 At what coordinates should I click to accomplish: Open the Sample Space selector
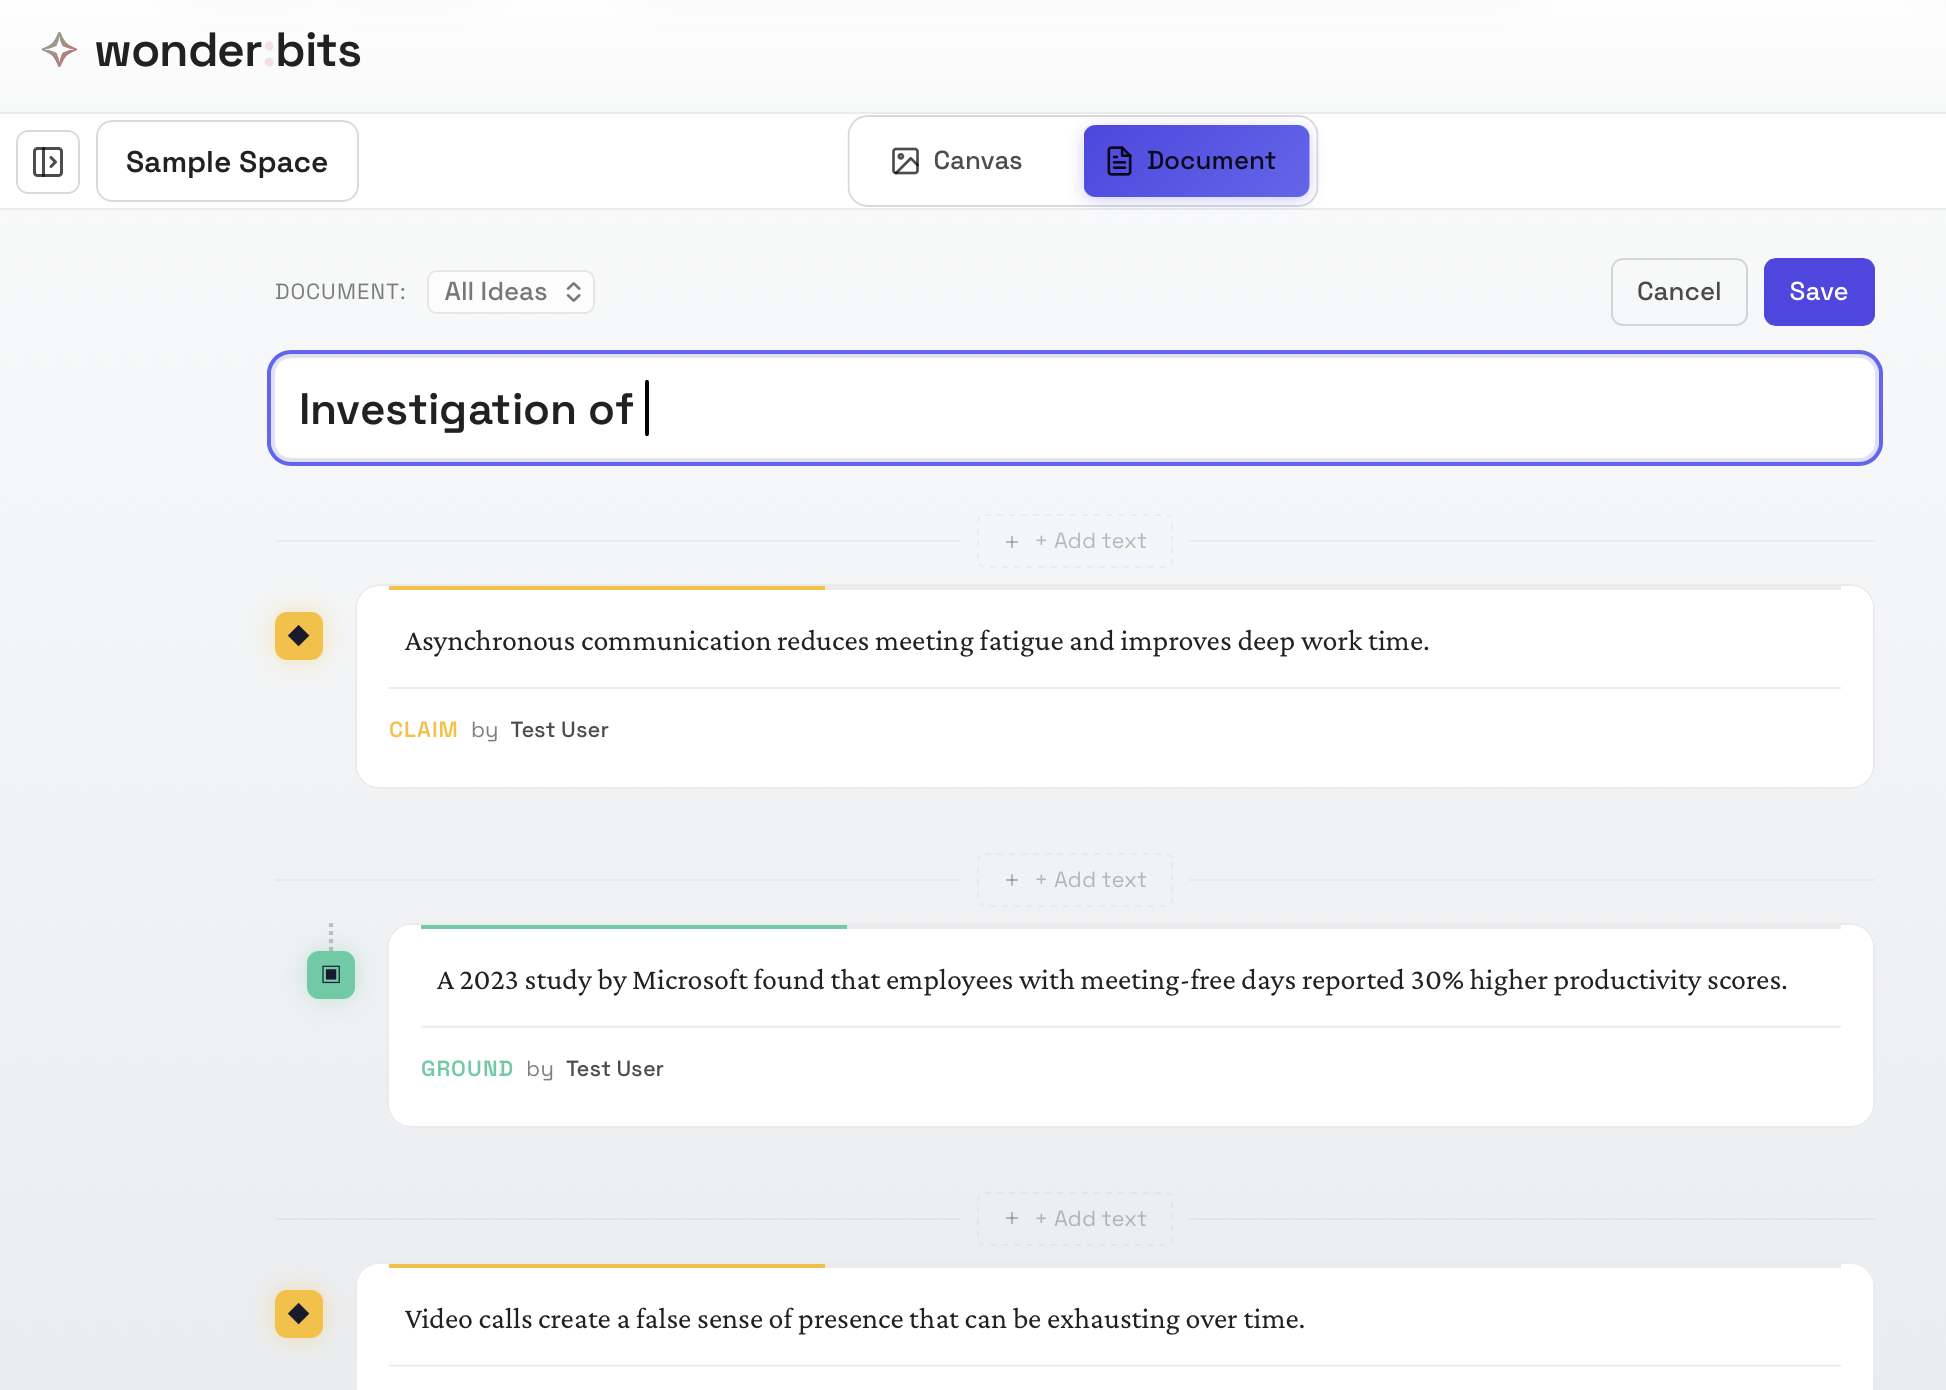pos(227,162)
